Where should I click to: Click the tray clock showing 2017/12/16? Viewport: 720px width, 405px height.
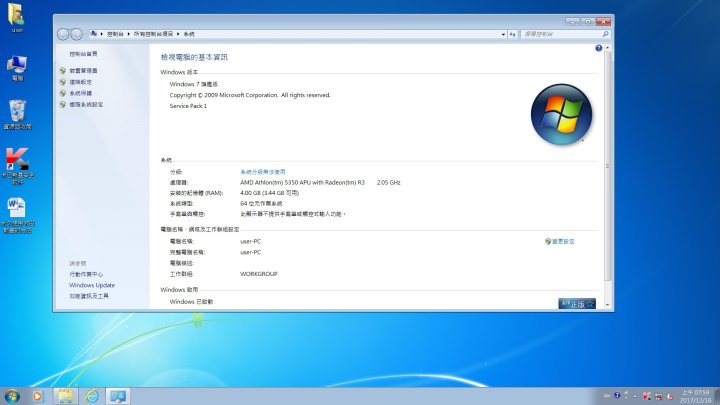click(x=695, y=396)
